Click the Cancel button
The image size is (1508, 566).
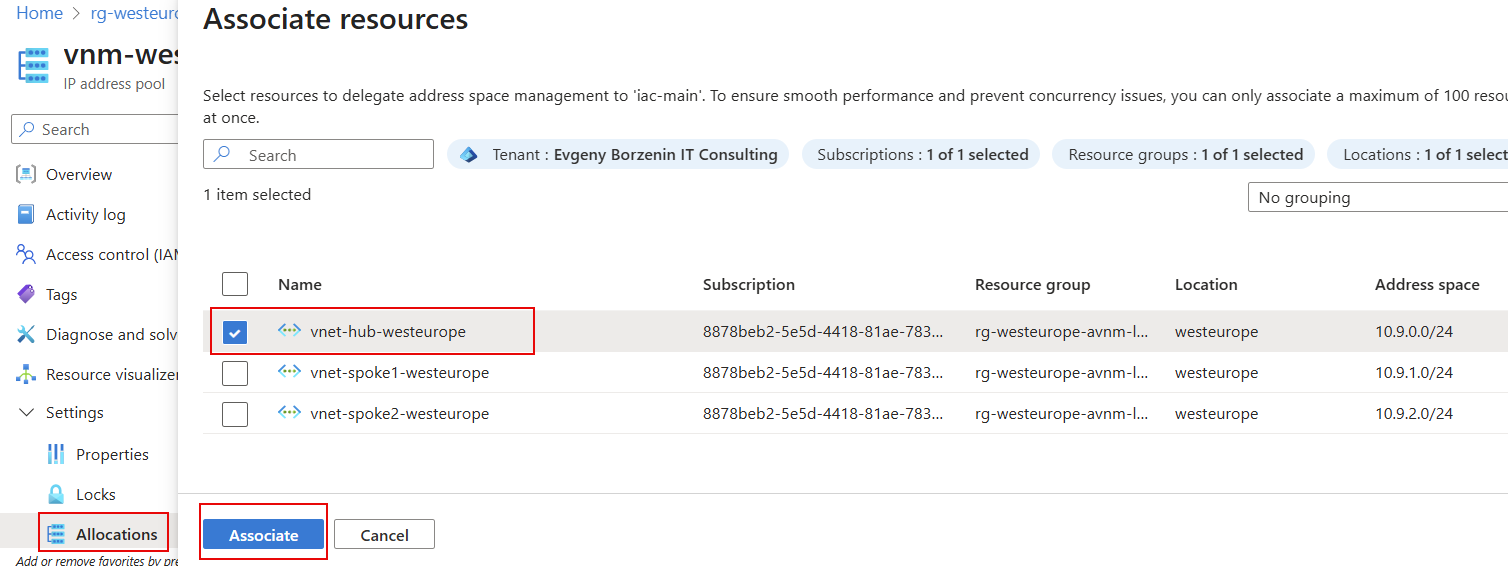click(x=384, y=535)
